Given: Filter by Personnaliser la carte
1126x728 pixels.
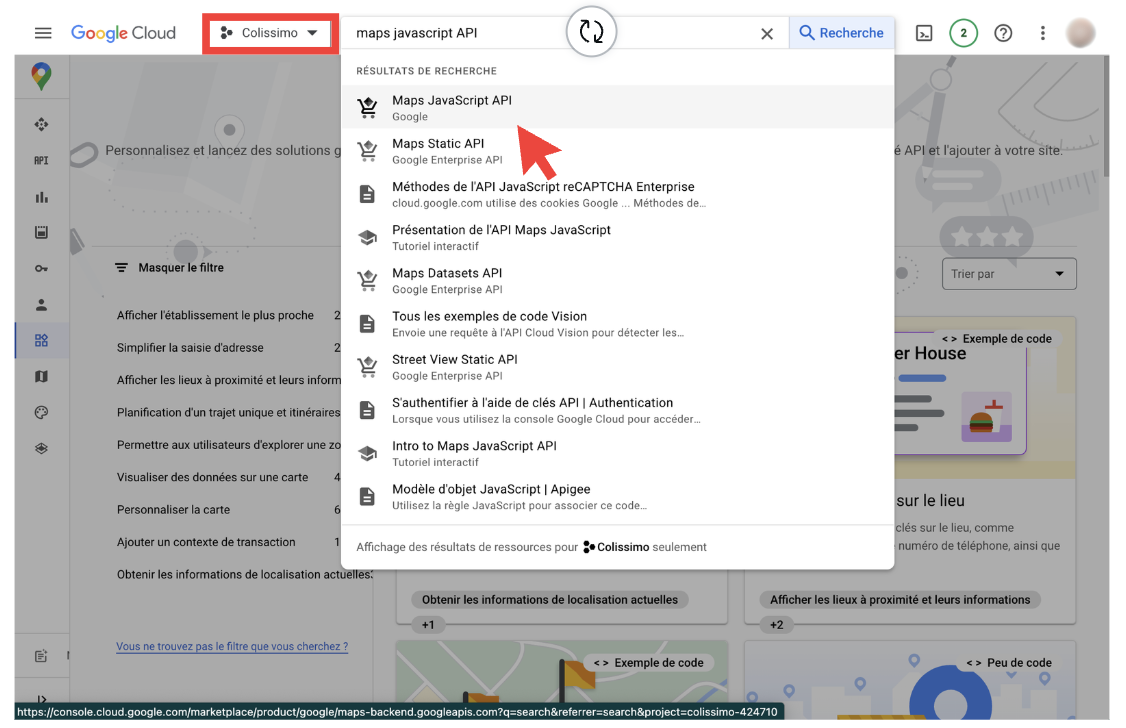Looking at the screenshot, I should pos(174,509).
